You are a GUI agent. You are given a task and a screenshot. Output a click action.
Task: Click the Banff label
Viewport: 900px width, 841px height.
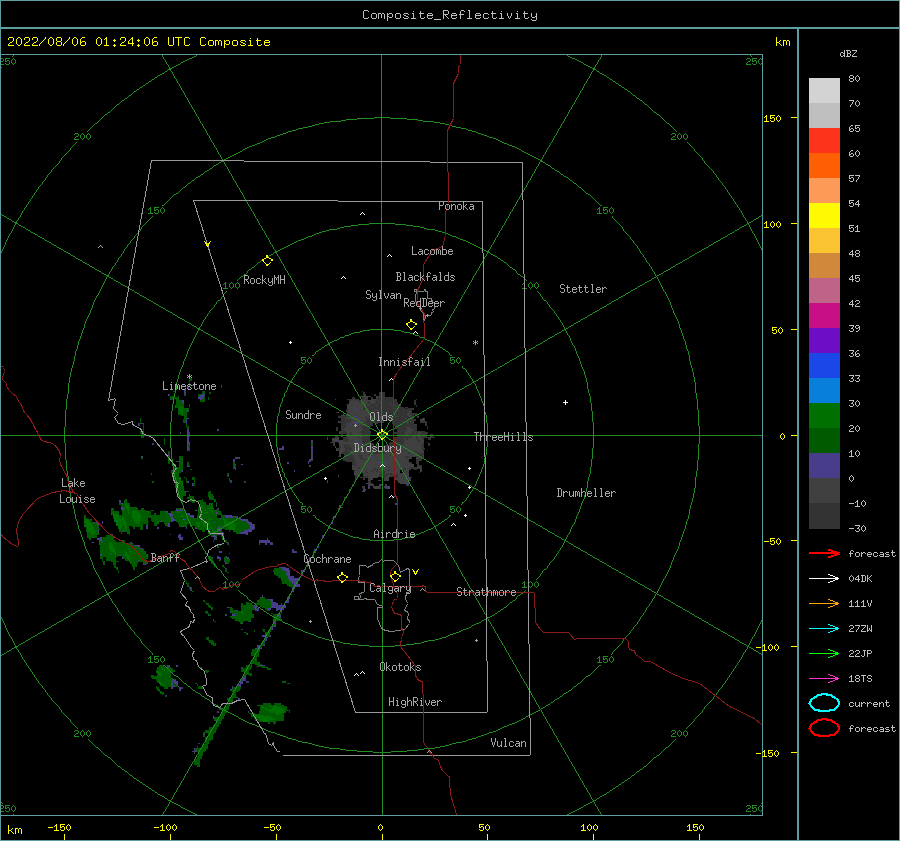(x=165, y=557)
